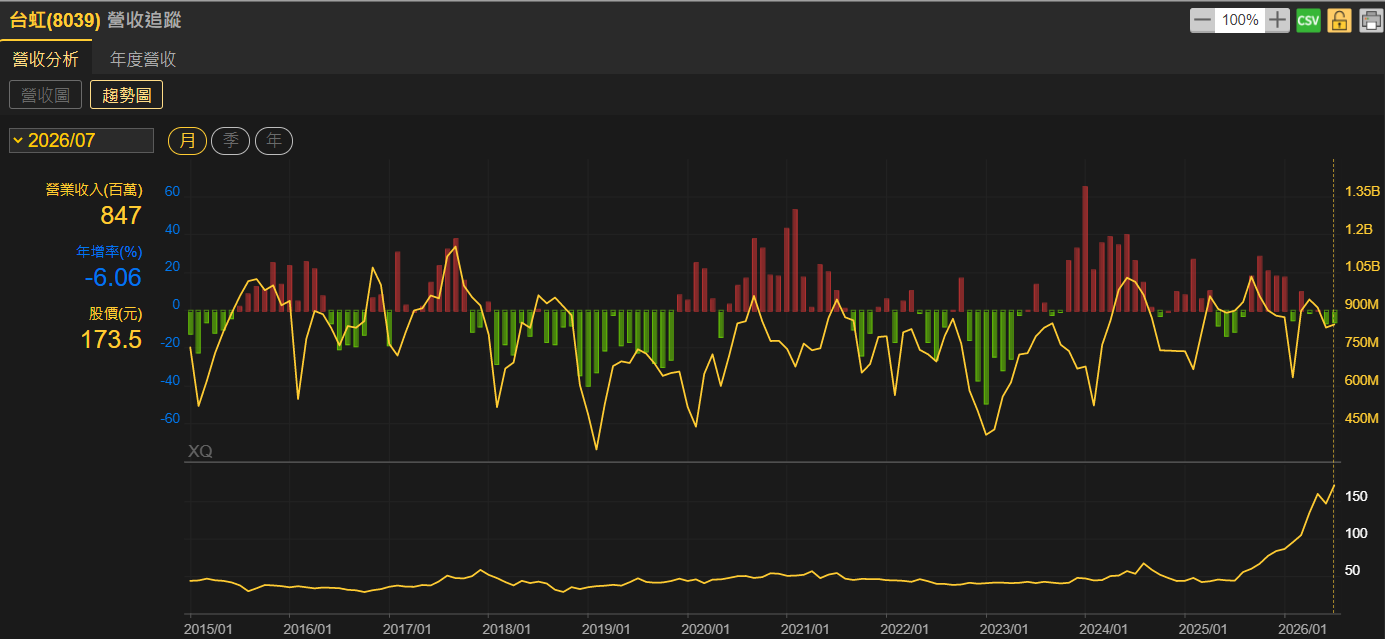The width and height of the screenshot is (1385, 639).
Task: Zoom in with the plus button
Action: pyautogui.click(x=1277, y=20)
